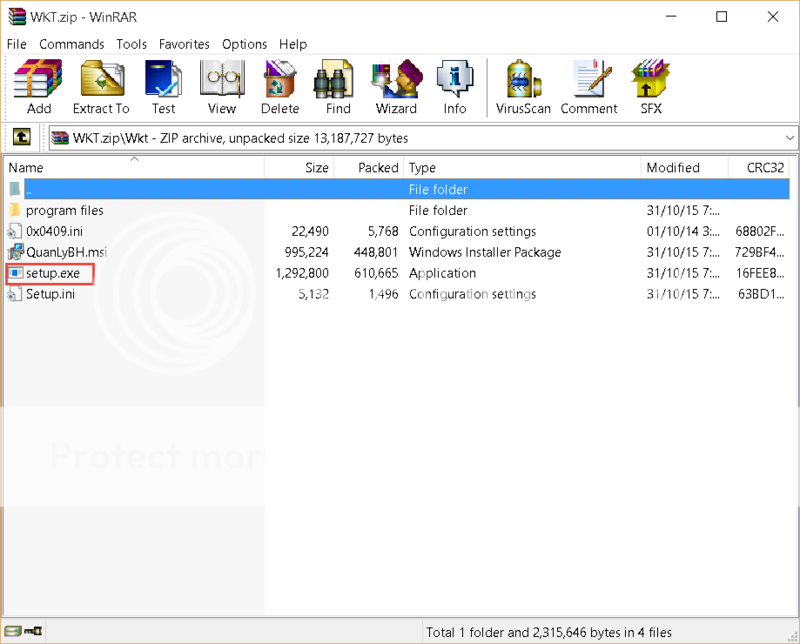Run the Test archive tool

(163, 87)
